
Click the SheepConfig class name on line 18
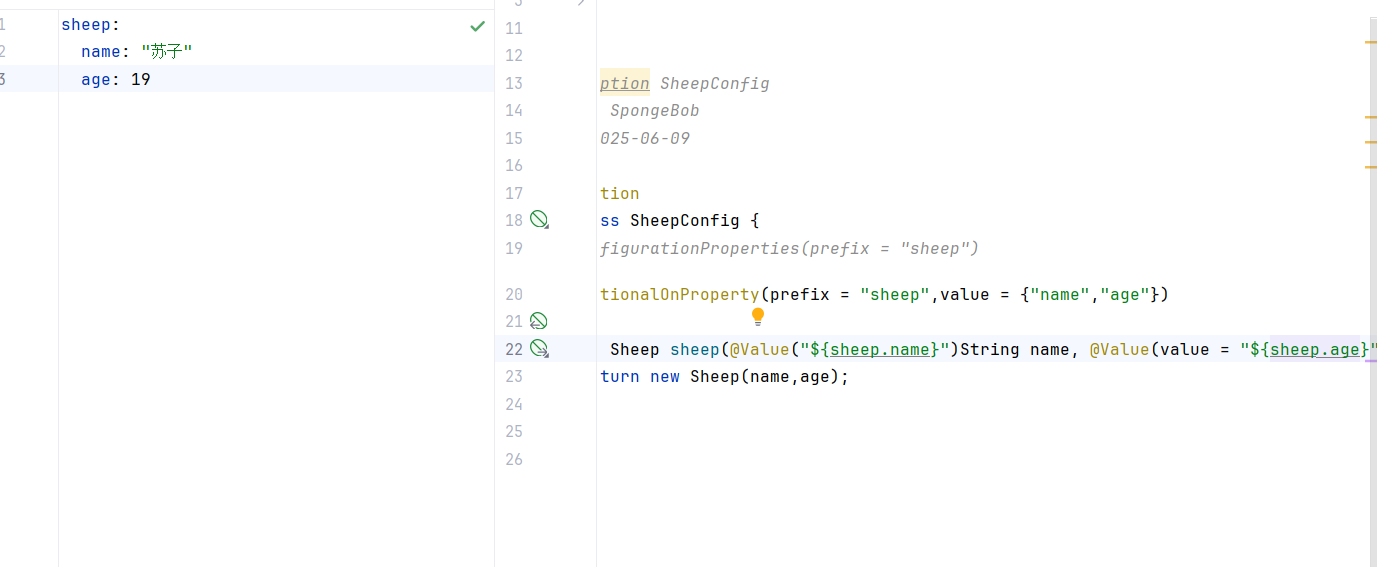click(x=685, y=221)
